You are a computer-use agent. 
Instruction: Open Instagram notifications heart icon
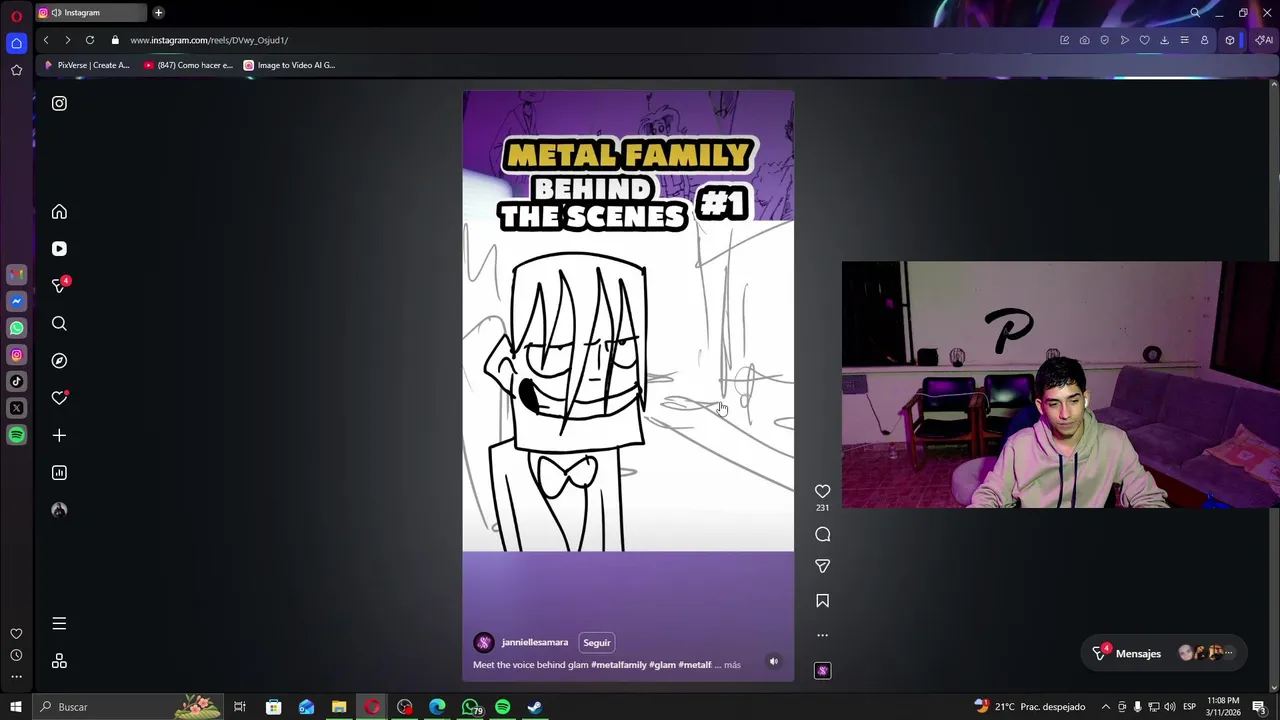[x=59, y=397]
